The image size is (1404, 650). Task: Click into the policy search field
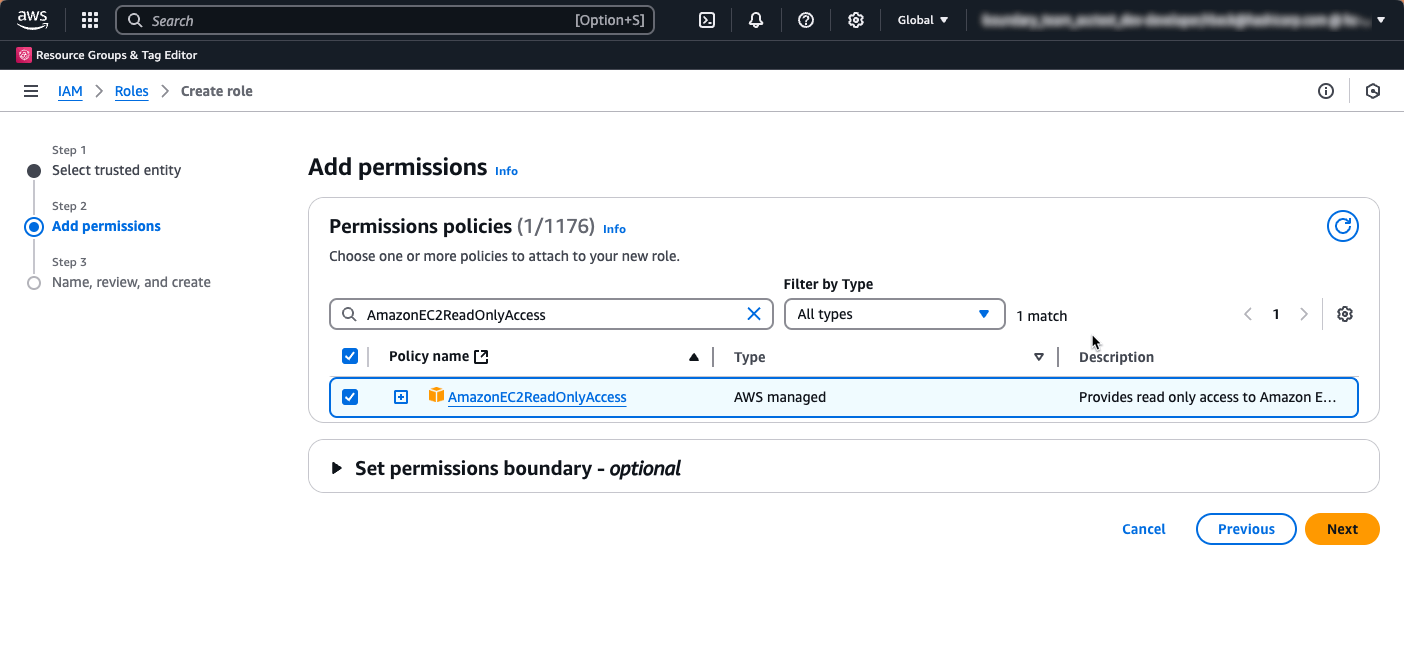[x=551, y=314]
